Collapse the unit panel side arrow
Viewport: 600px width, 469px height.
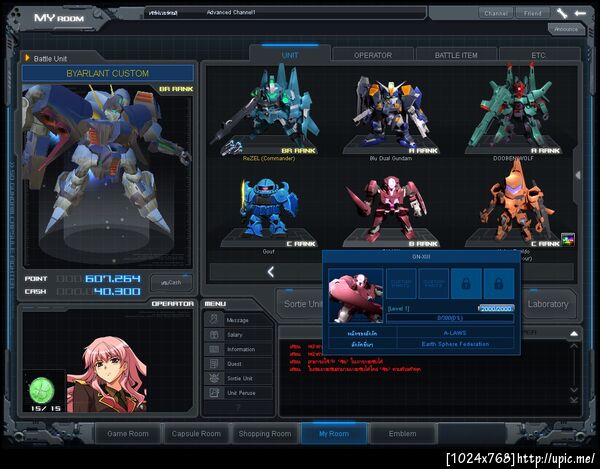[x=578, y=175]
